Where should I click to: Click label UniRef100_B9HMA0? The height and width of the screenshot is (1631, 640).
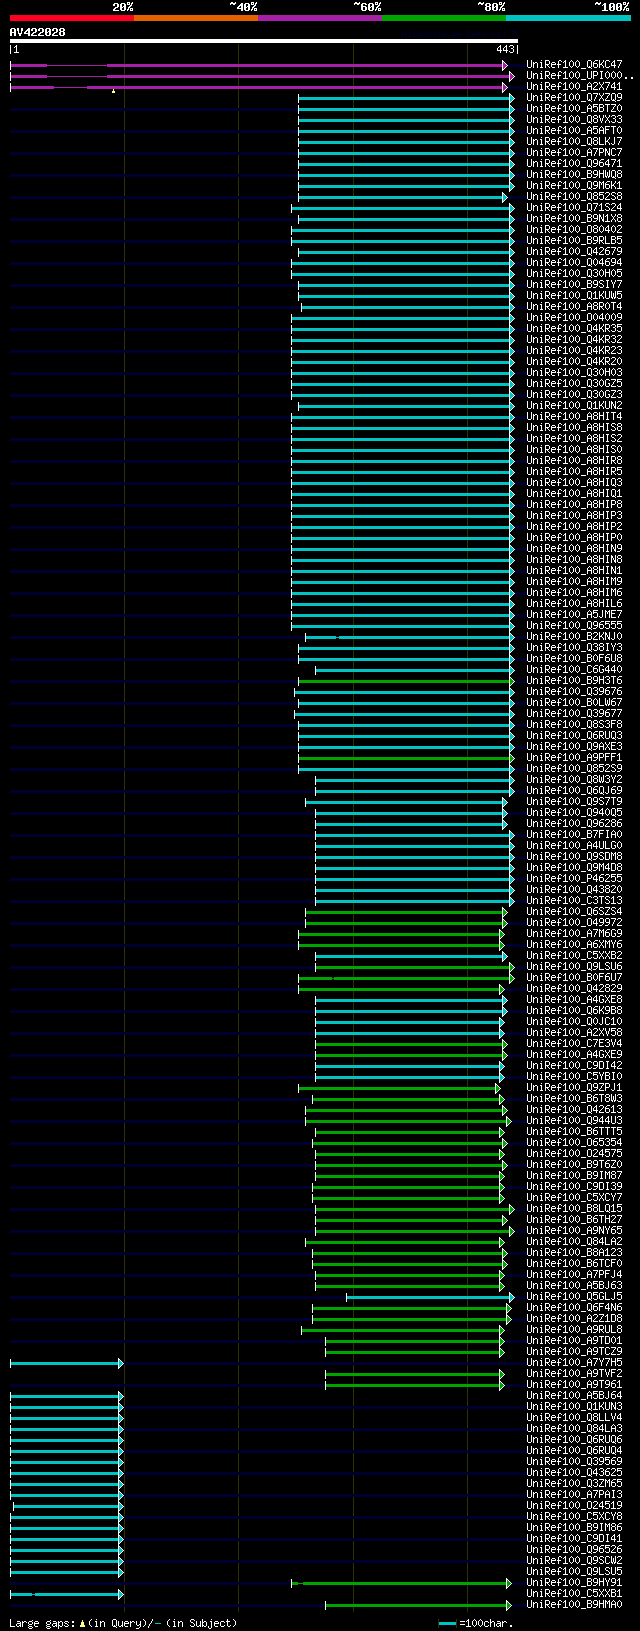[x=574, y=1605]
